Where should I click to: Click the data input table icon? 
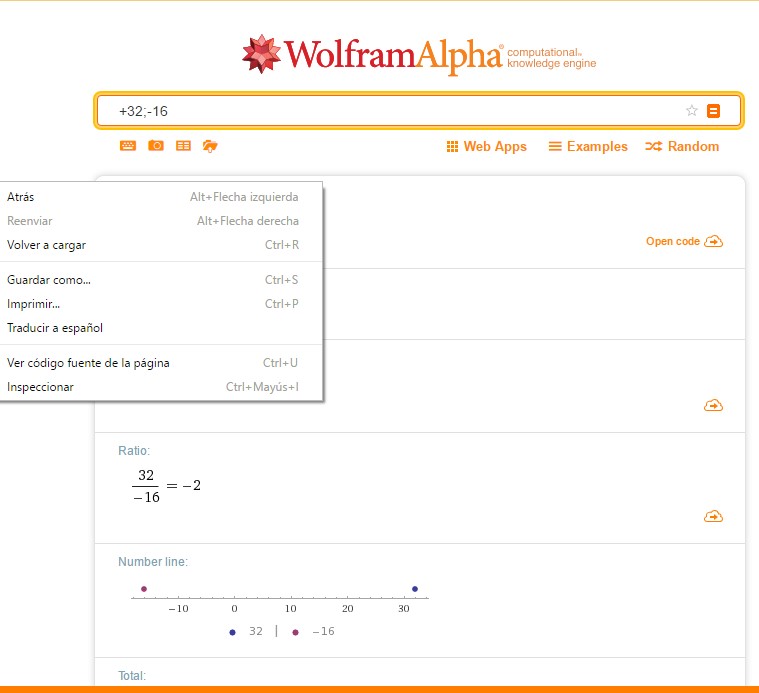pos(183,146)
